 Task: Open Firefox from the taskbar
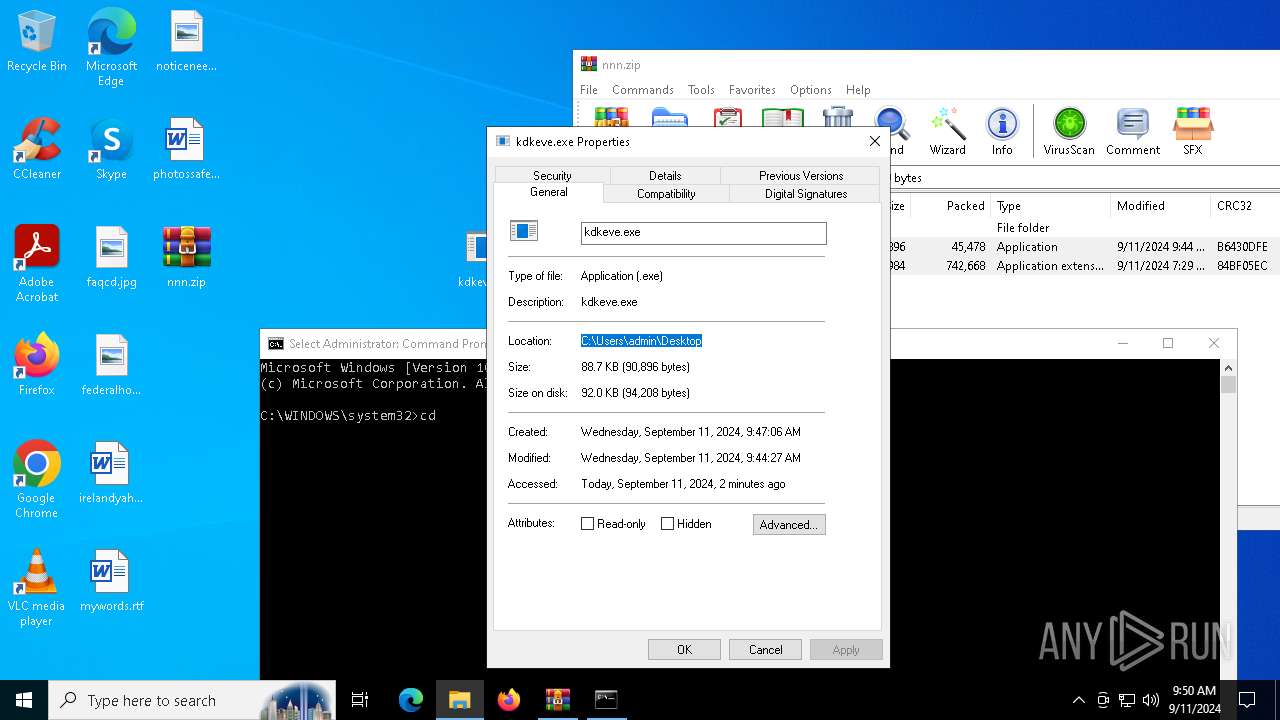509,700
